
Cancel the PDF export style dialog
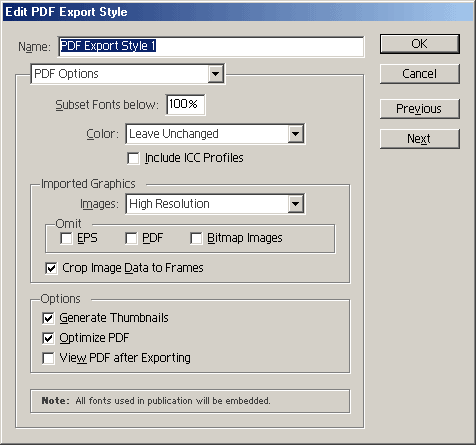click(420, 74)
